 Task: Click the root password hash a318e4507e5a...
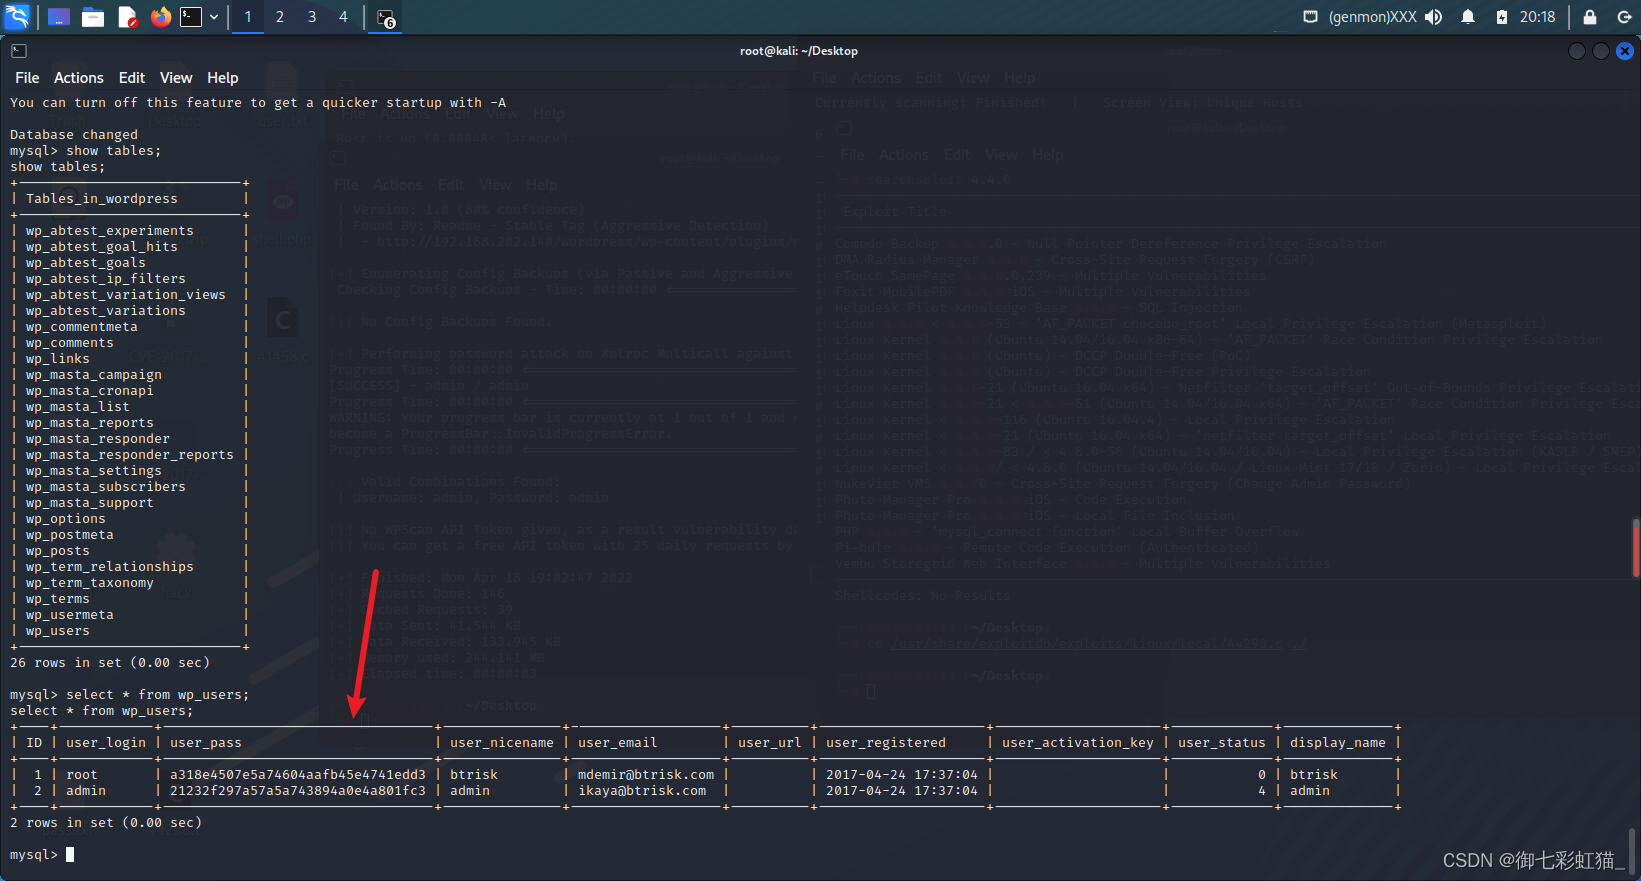298,775
